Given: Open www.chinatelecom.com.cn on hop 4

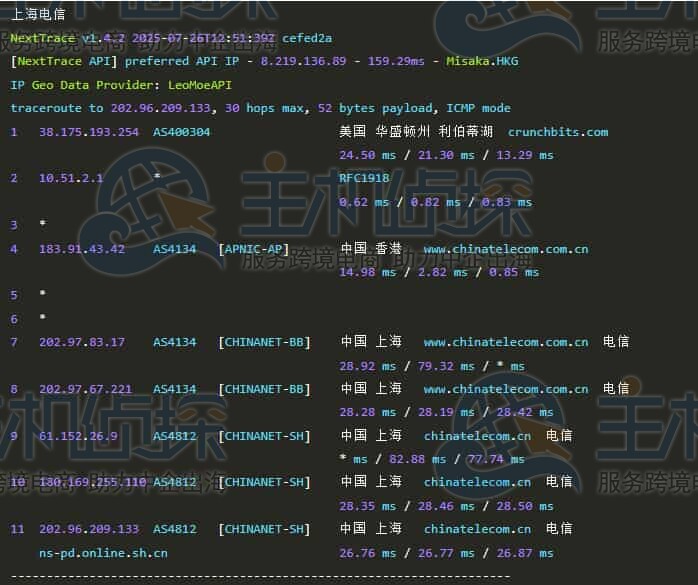Looking at the screenshot, I should pos(505,249).
